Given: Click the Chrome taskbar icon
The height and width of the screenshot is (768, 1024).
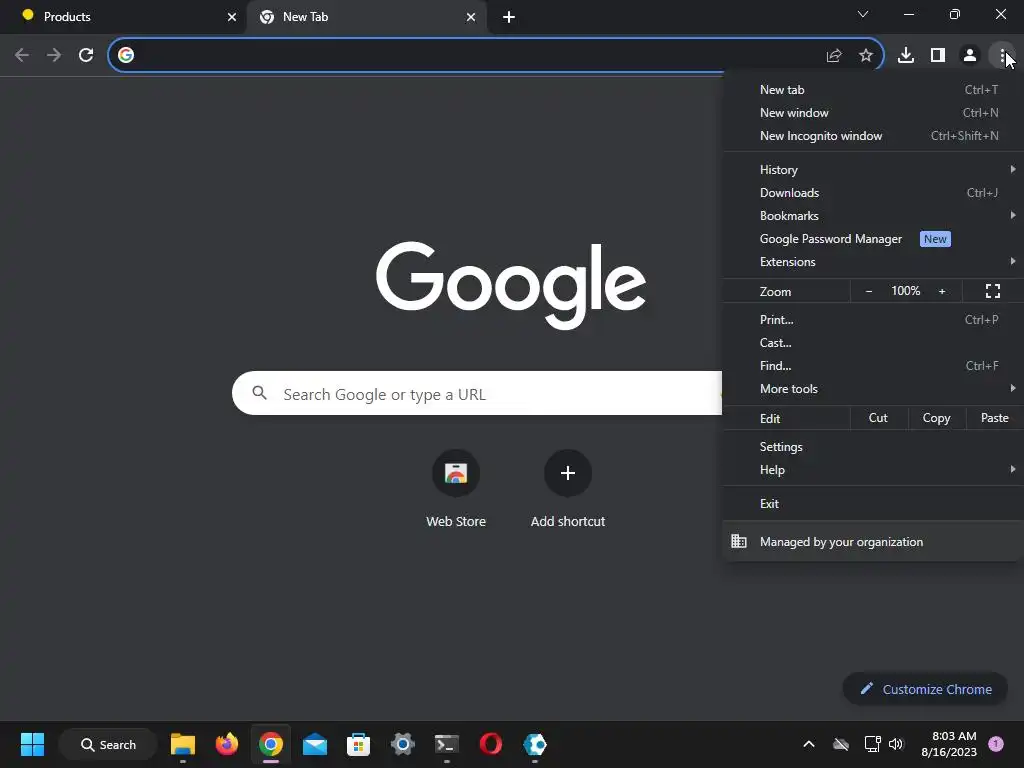Looking at the screenshot, I should tap(270, 744).
